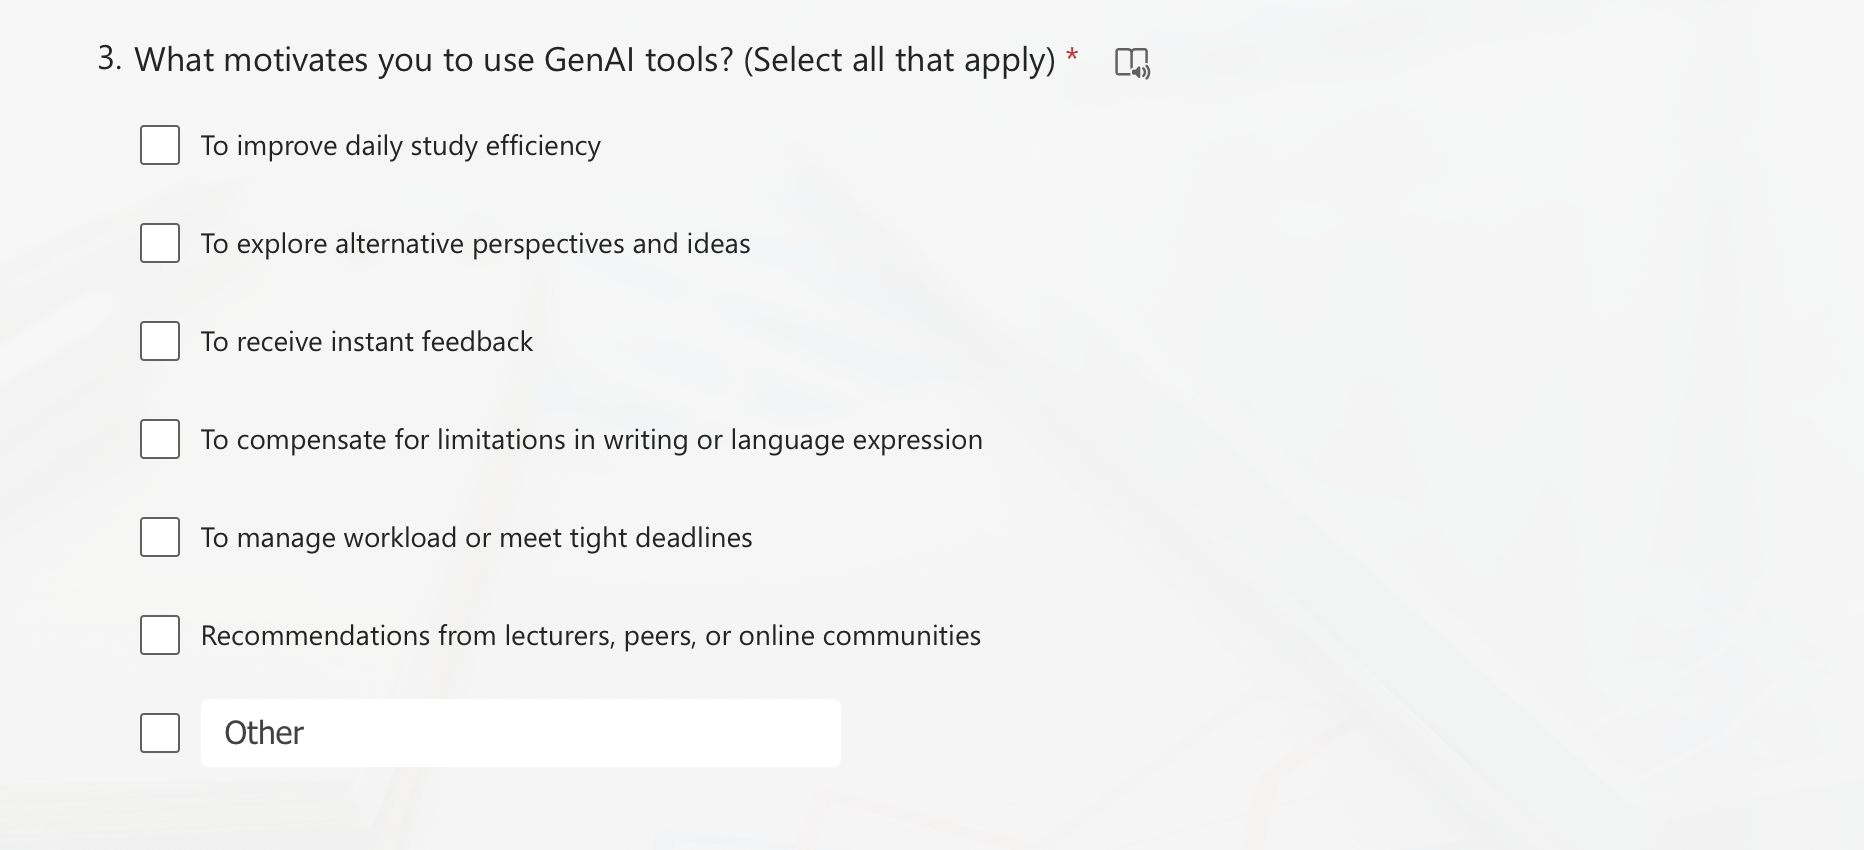
Task: Select the 'To receive instant feedback' label text
Action: click(x=366, y=342)
